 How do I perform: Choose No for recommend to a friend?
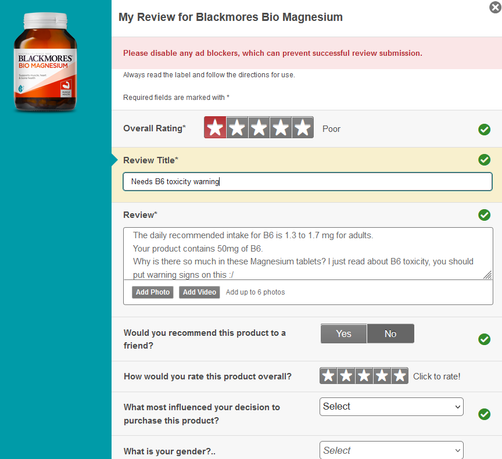(390, 333)
